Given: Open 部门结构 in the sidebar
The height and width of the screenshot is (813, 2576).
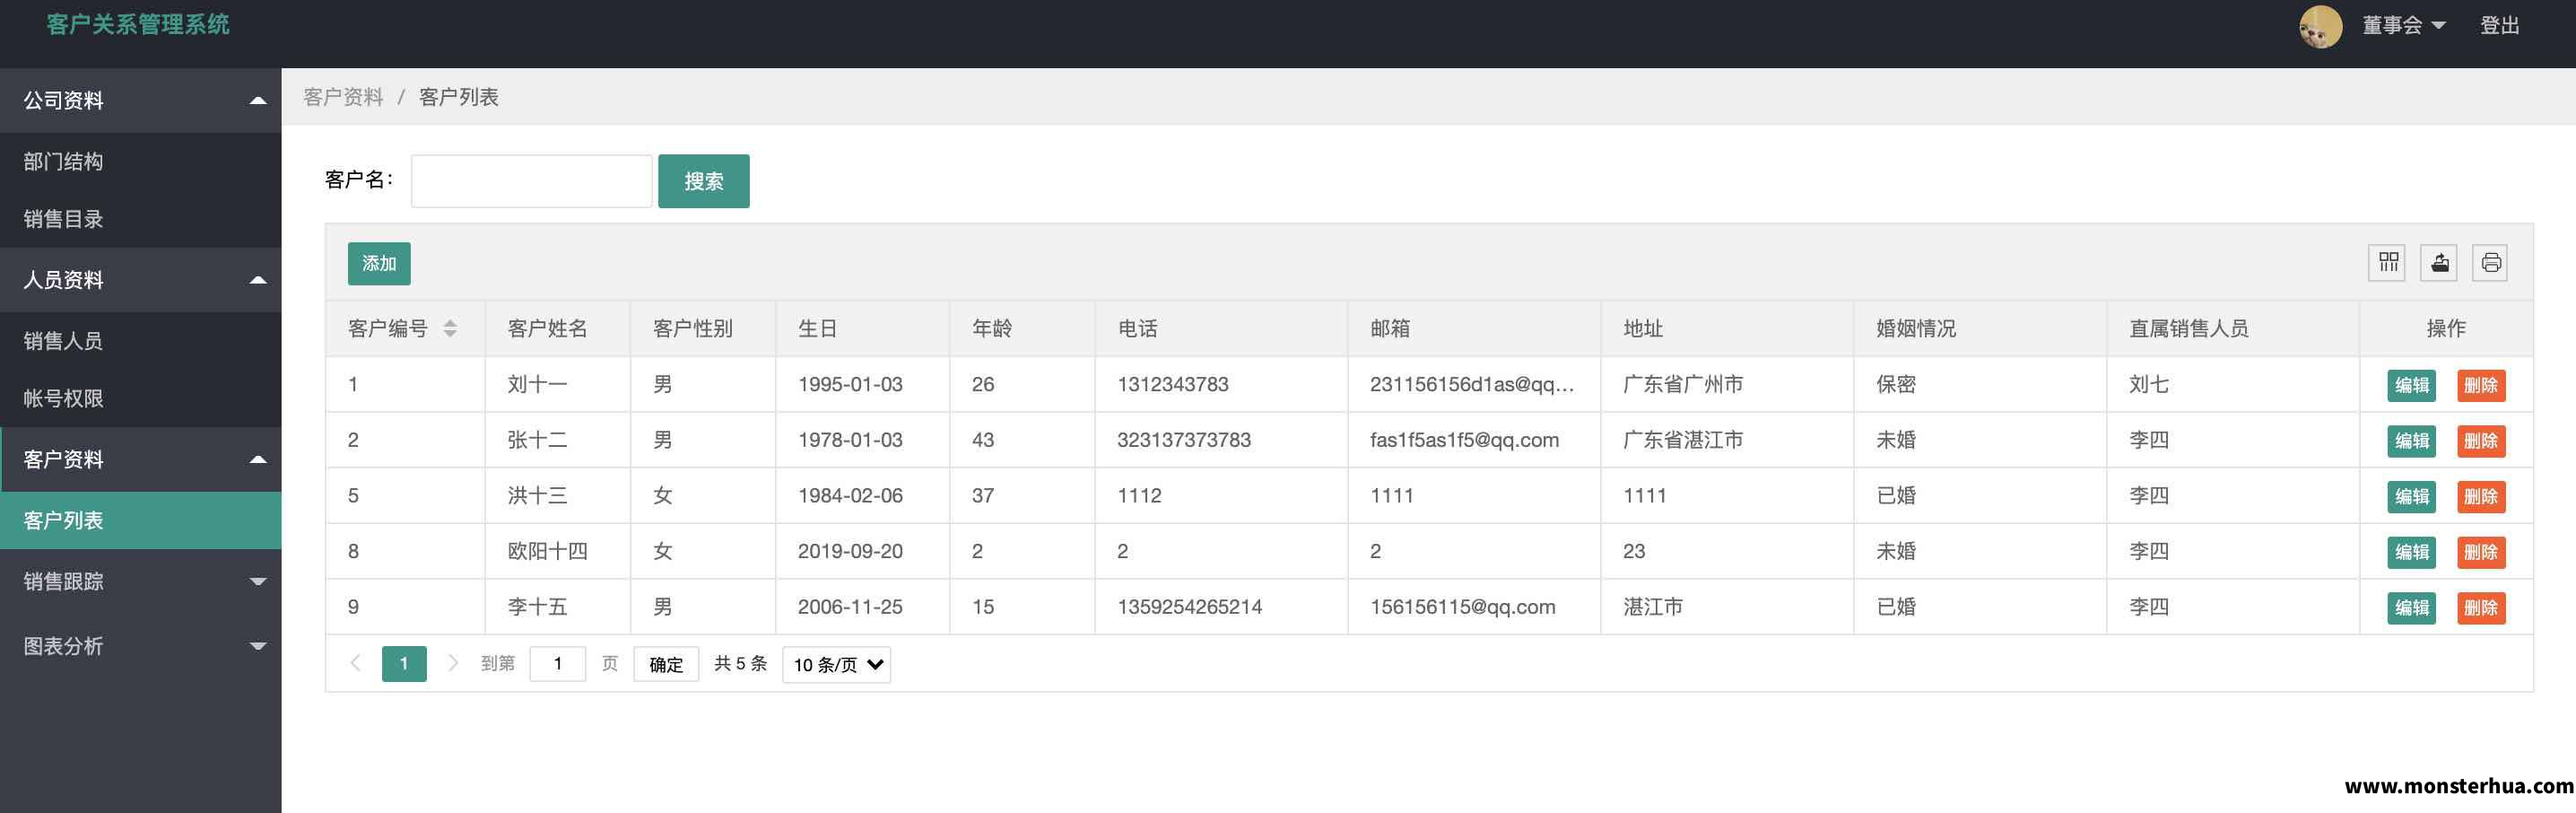Looking at the screenshot, I should pyautogui.click(x=141, y=162).
